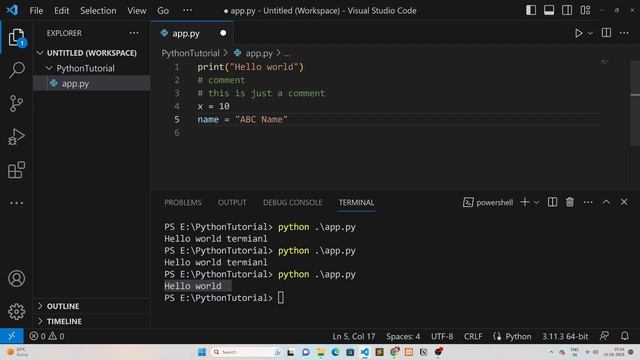The width and height of the screenshot is (640, 360).
Task: Collapse the UNTITLED (WORKSPACE) section
Action: [91, 53]
